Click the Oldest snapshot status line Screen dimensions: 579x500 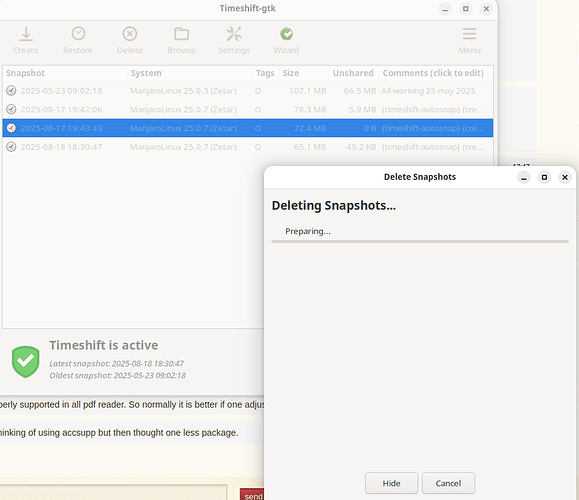pos(118,376)
